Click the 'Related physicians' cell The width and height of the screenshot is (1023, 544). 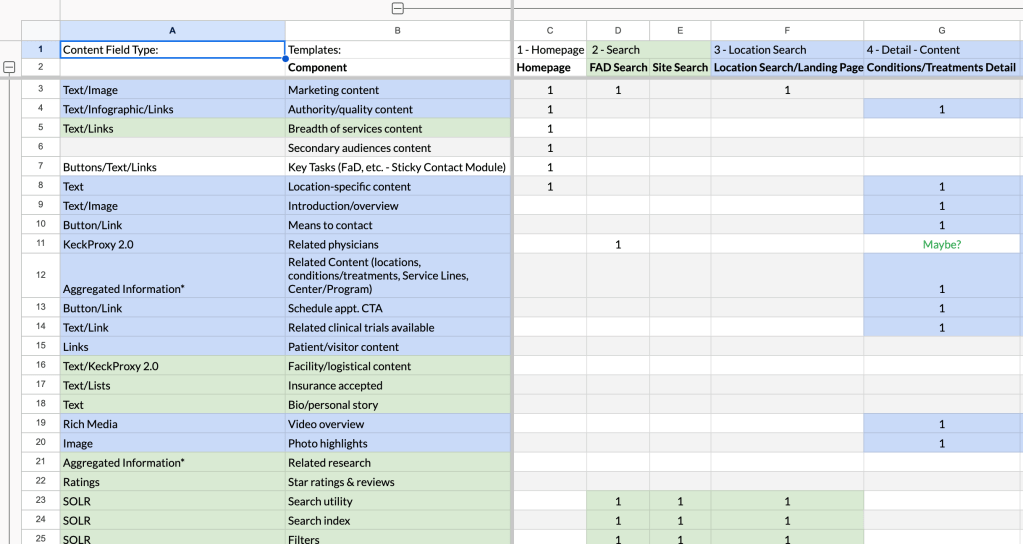pyautogui.click(x=397, y=244)
